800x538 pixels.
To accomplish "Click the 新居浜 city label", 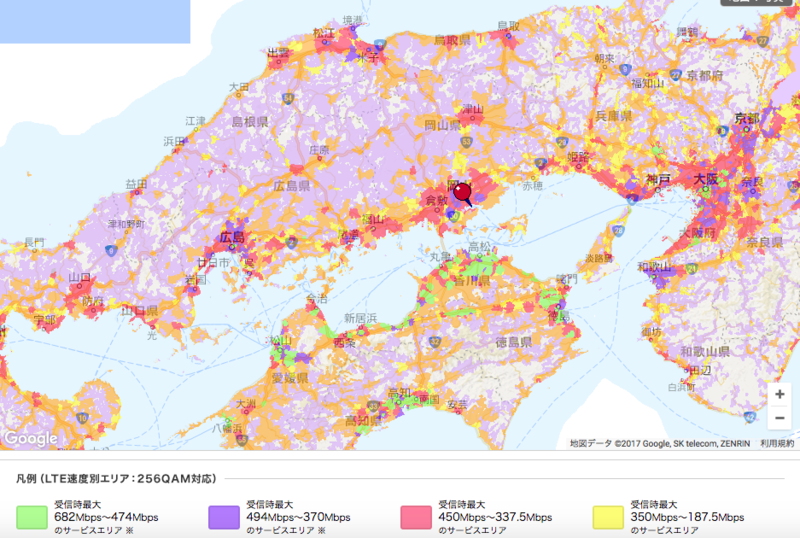I will pyautogui.click(x=360, y=318).
